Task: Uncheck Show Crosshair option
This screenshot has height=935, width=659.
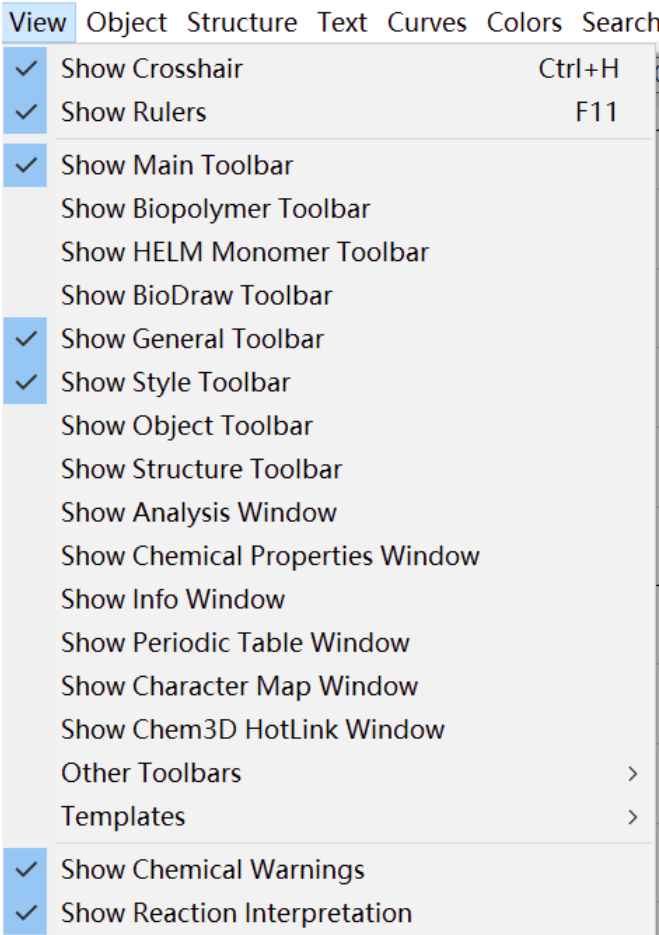Action: [x=327, y=69]
